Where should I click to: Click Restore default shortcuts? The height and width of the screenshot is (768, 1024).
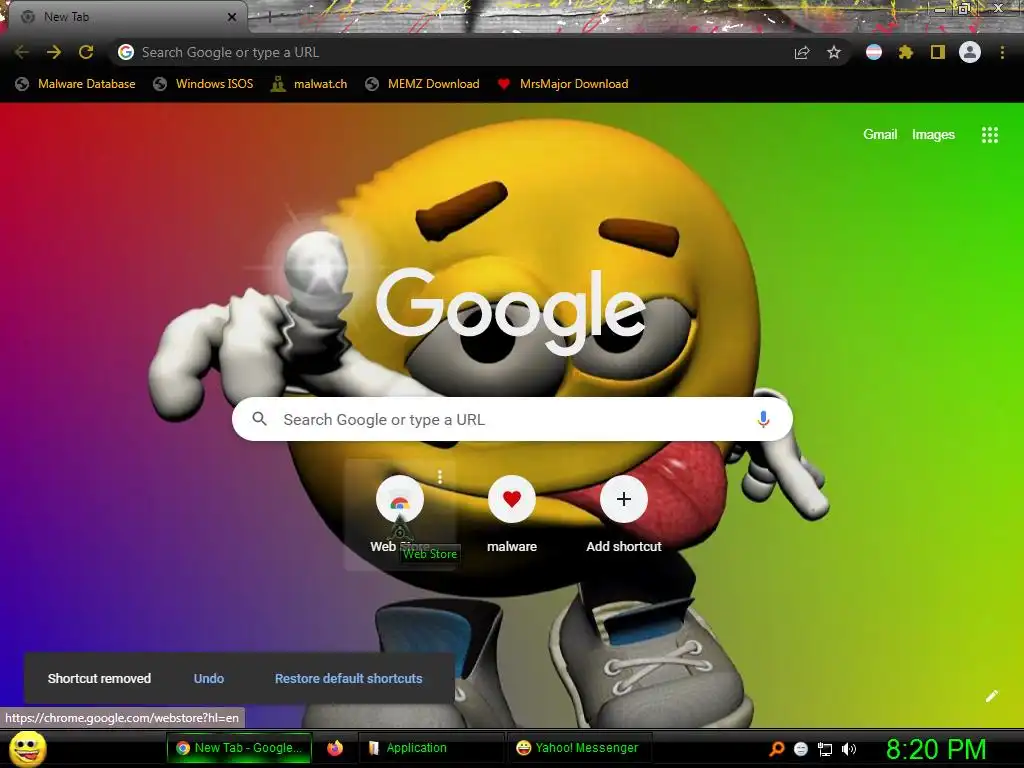(348, 679)
